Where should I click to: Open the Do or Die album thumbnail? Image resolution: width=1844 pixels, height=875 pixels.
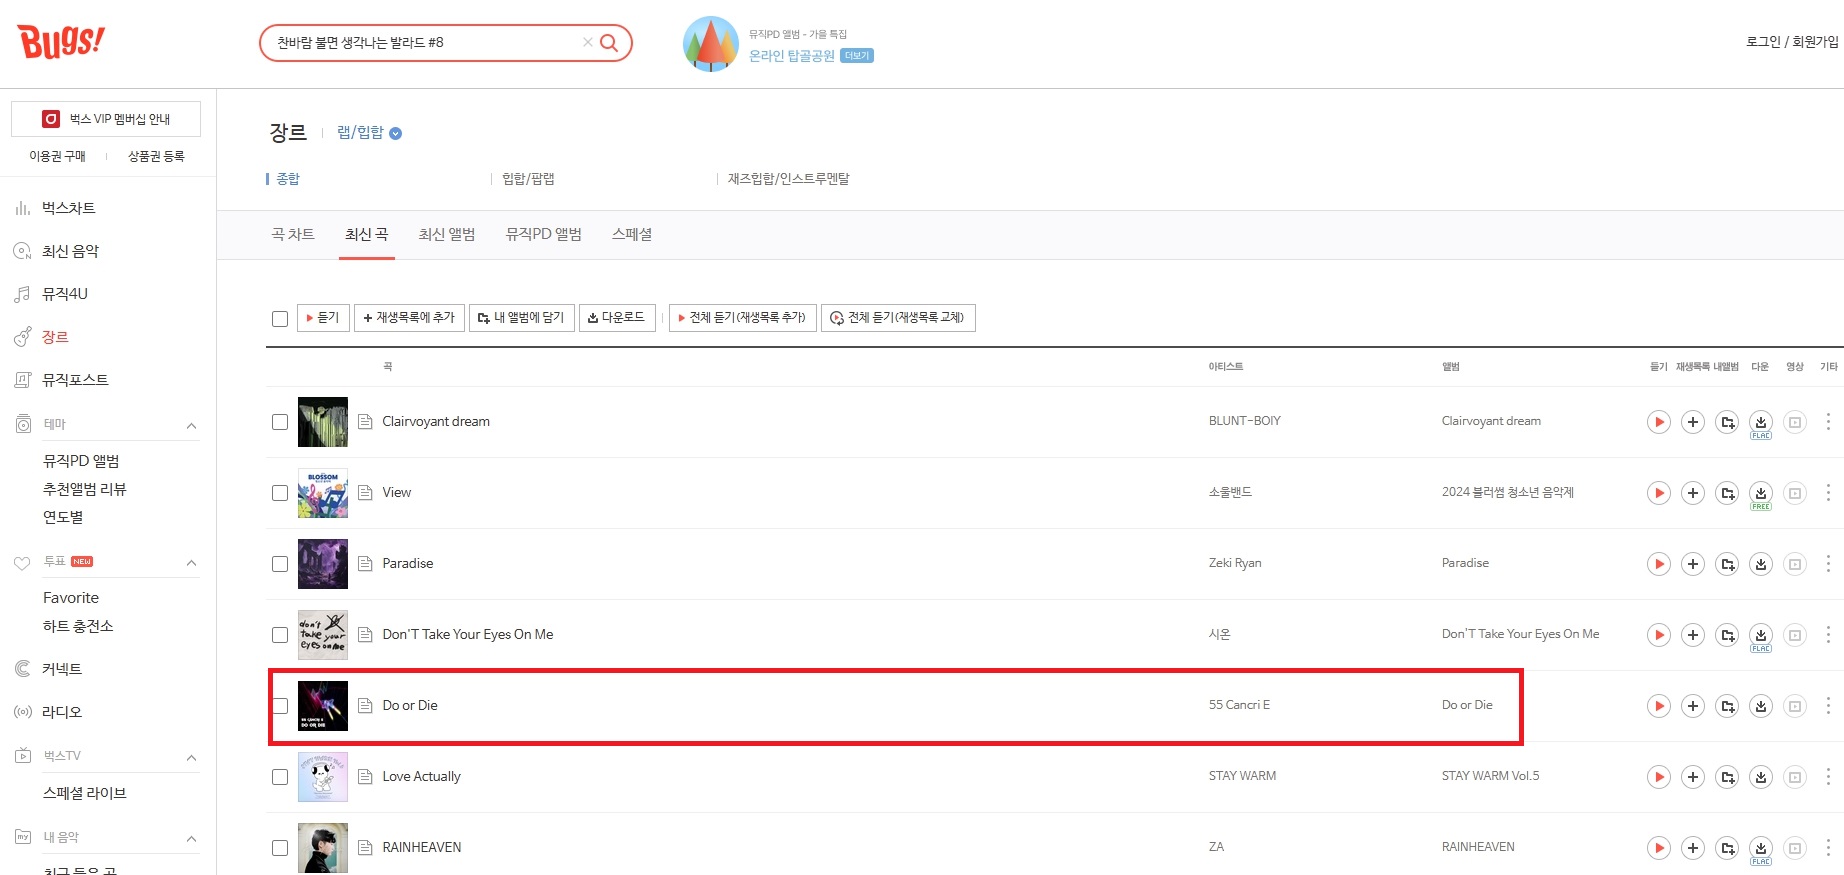tap(323, 706)
